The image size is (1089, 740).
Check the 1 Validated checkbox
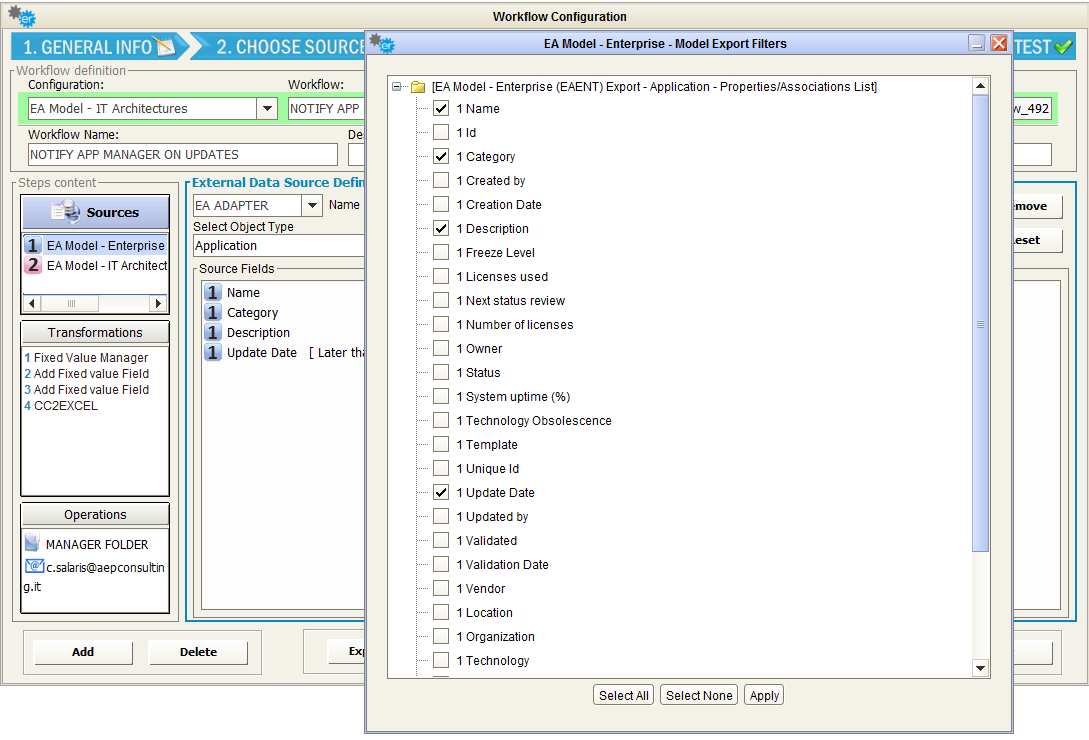441,540
